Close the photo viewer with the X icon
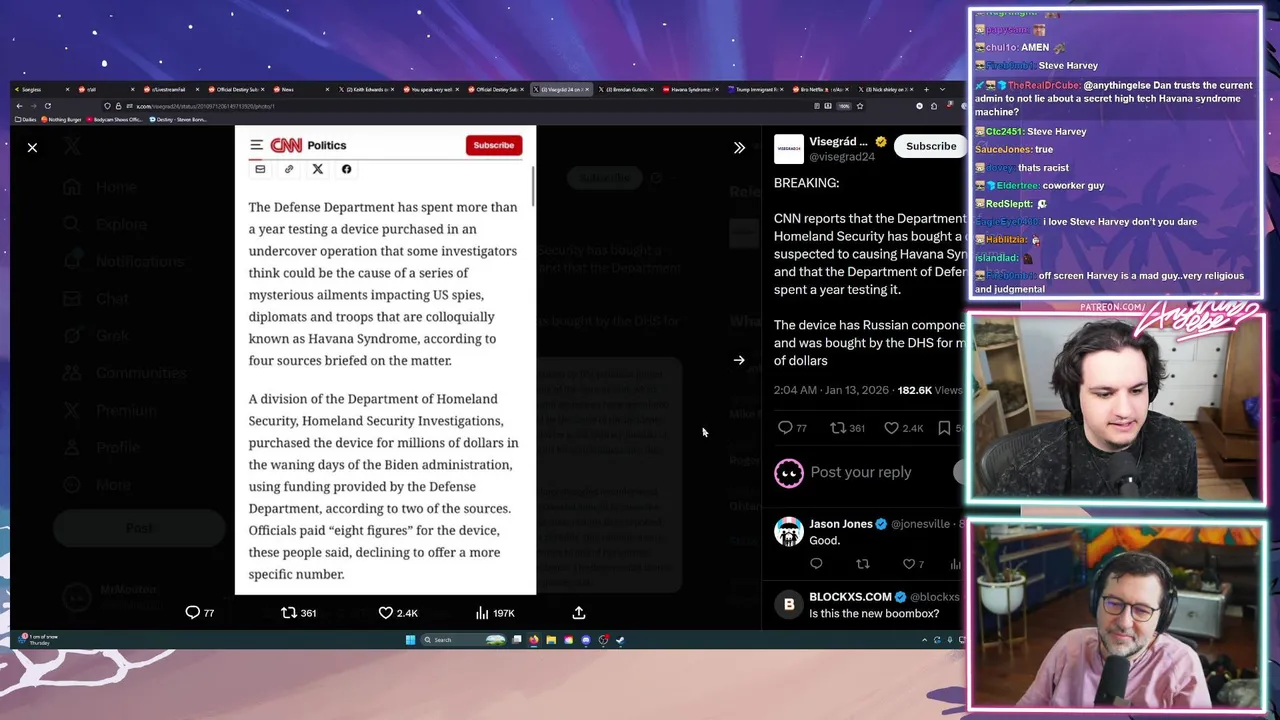Image resolution: width=1280 pixels, height=720 pixels. point(32,148)
